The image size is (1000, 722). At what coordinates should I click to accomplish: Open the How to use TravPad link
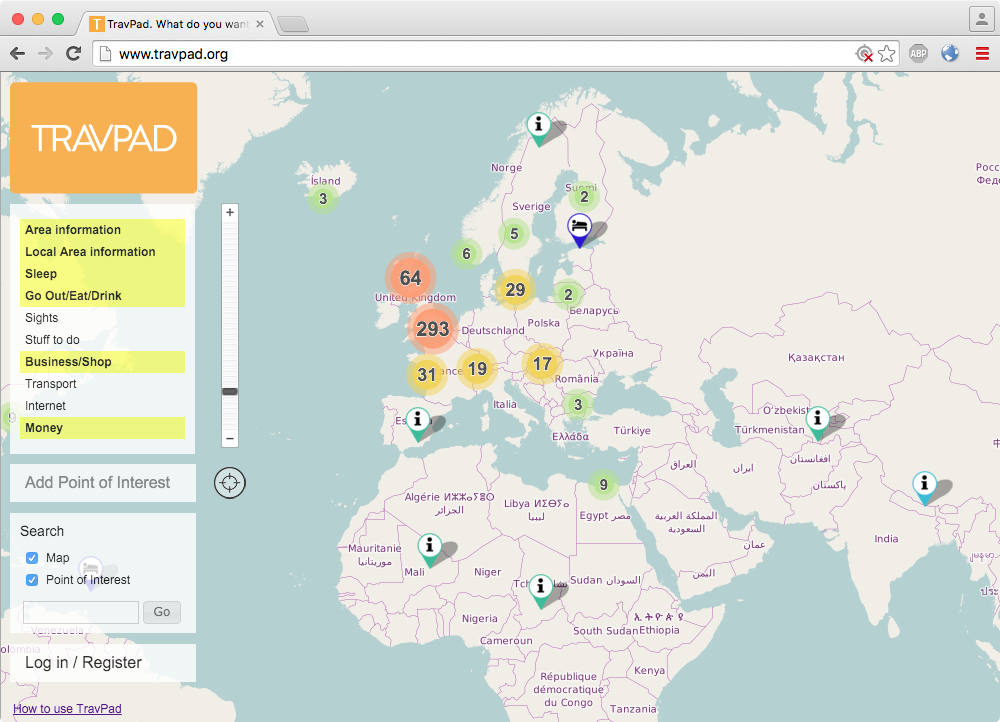(x=67, y=709)
